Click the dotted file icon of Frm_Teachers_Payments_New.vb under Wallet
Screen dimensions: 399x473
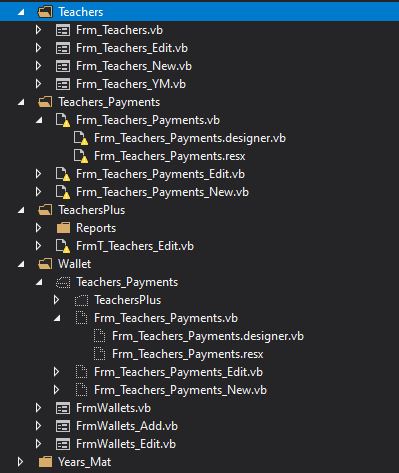81,390
